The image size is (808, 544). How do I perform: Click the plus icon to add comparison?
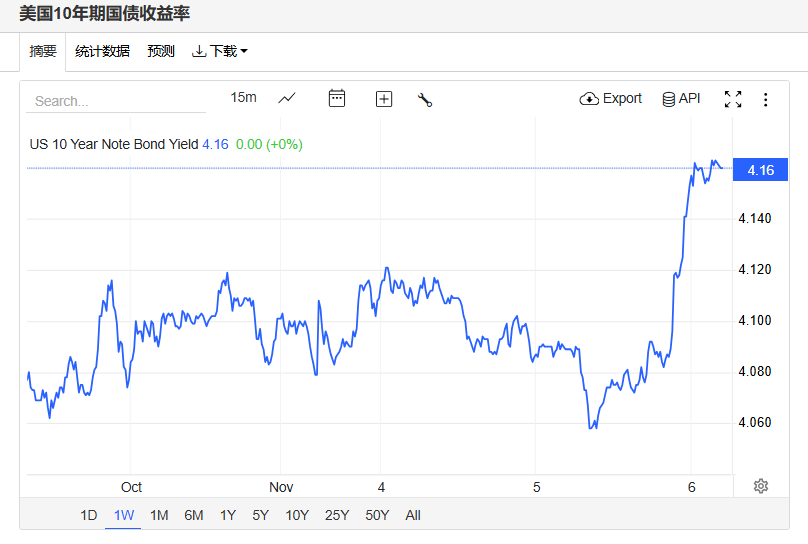[384, 99]
